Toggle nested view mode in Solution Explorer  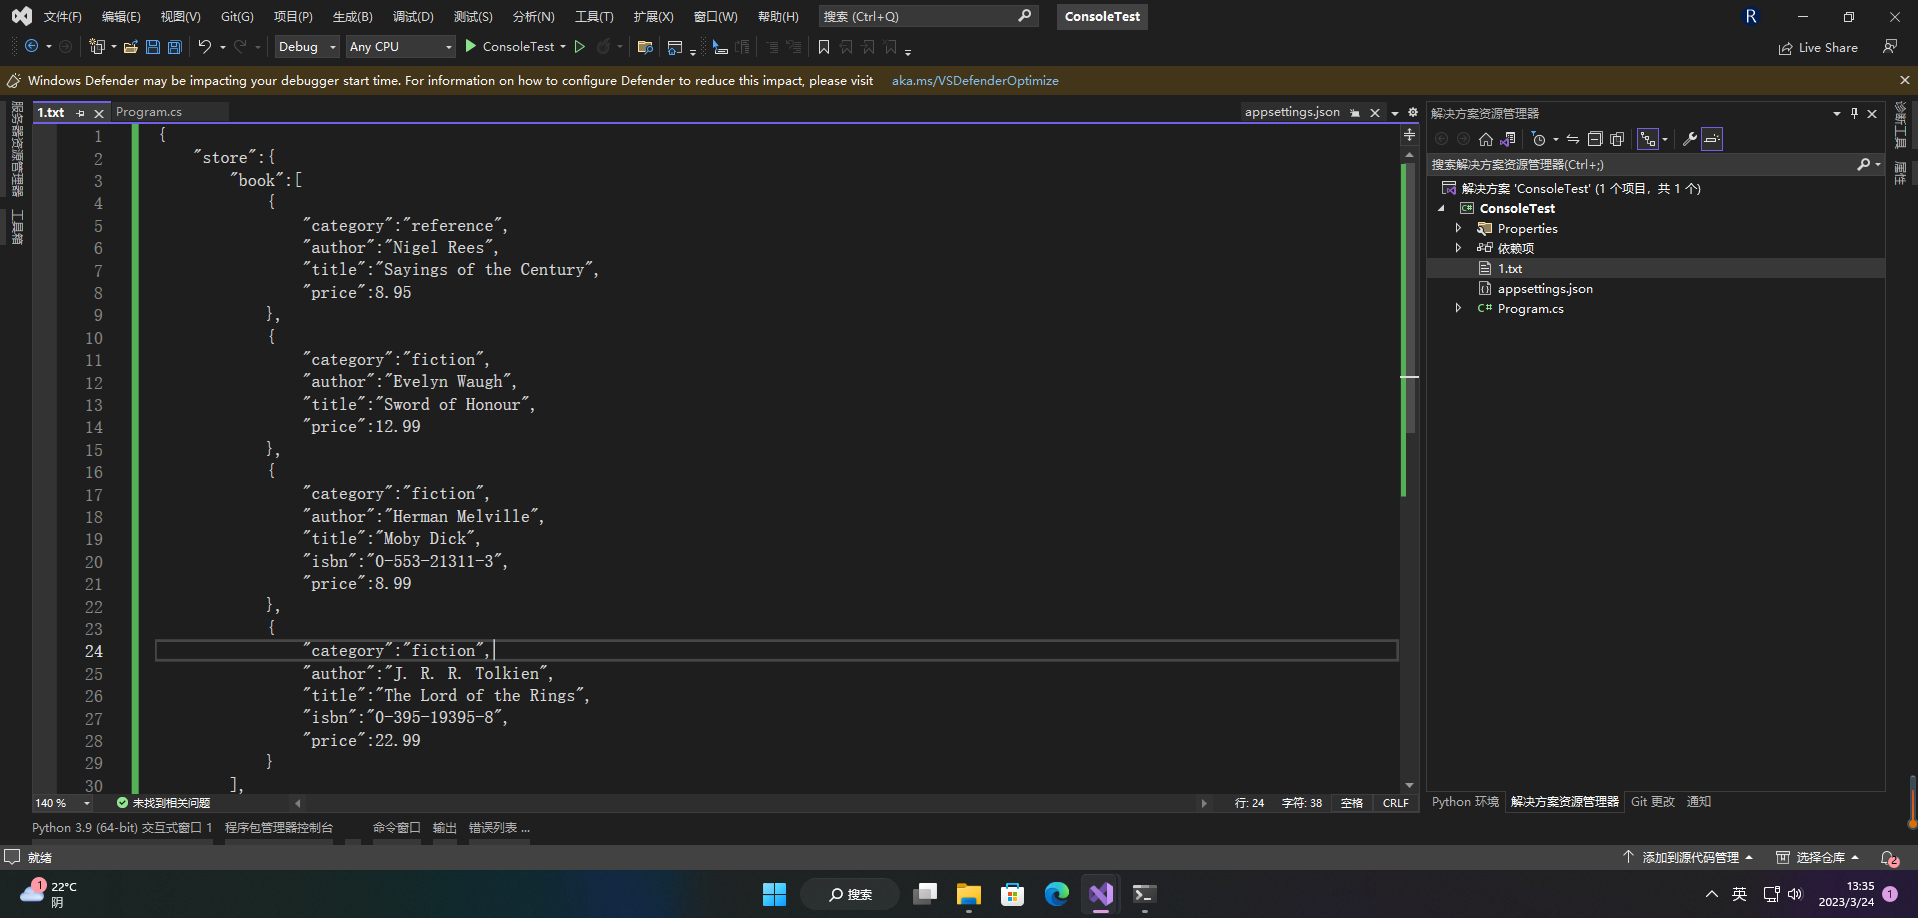pyautogui.click(x=1648, y=139)
